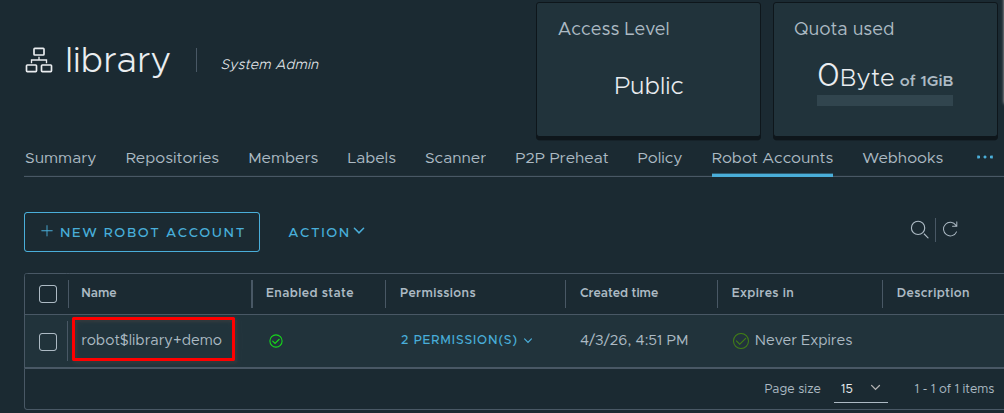Click the quota used progress bar
The width and height of the screenshot is (1004, 413).
tap(884, 101)
